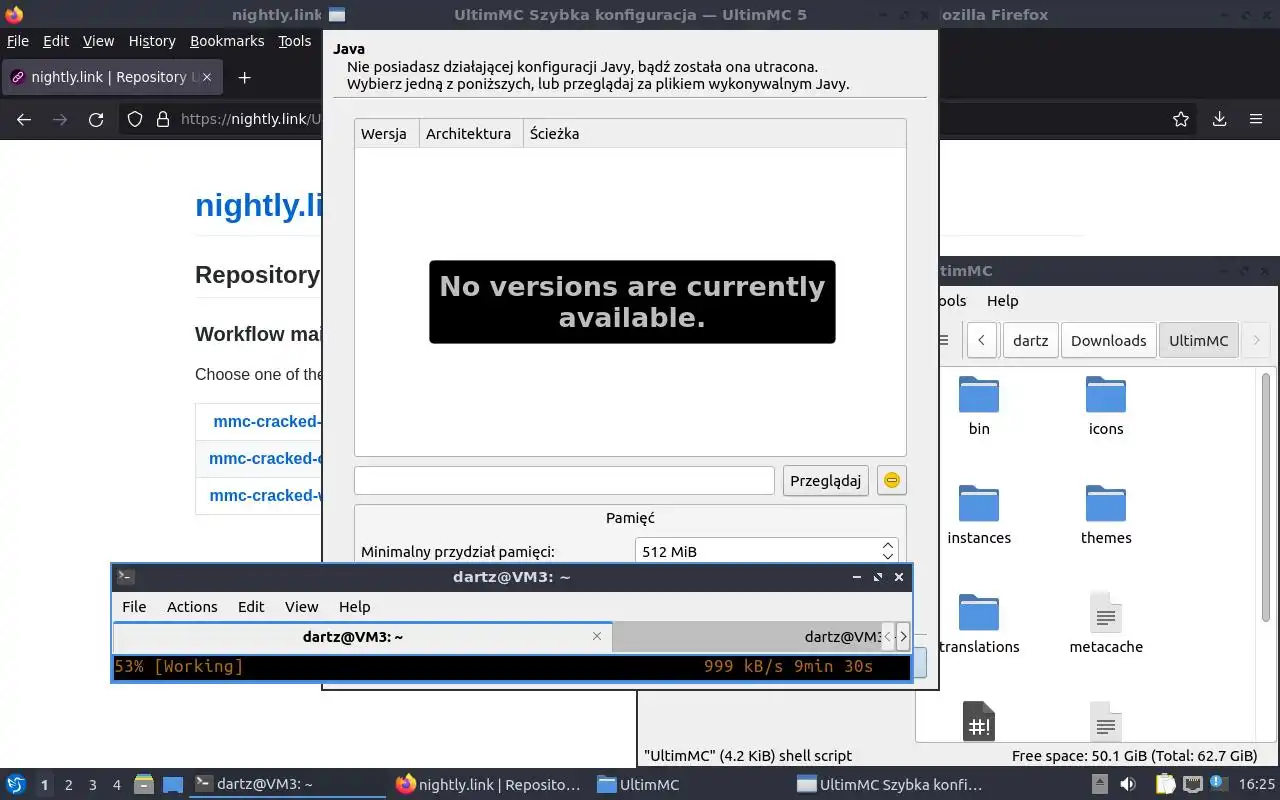Select the bin folder

(979, 406)
